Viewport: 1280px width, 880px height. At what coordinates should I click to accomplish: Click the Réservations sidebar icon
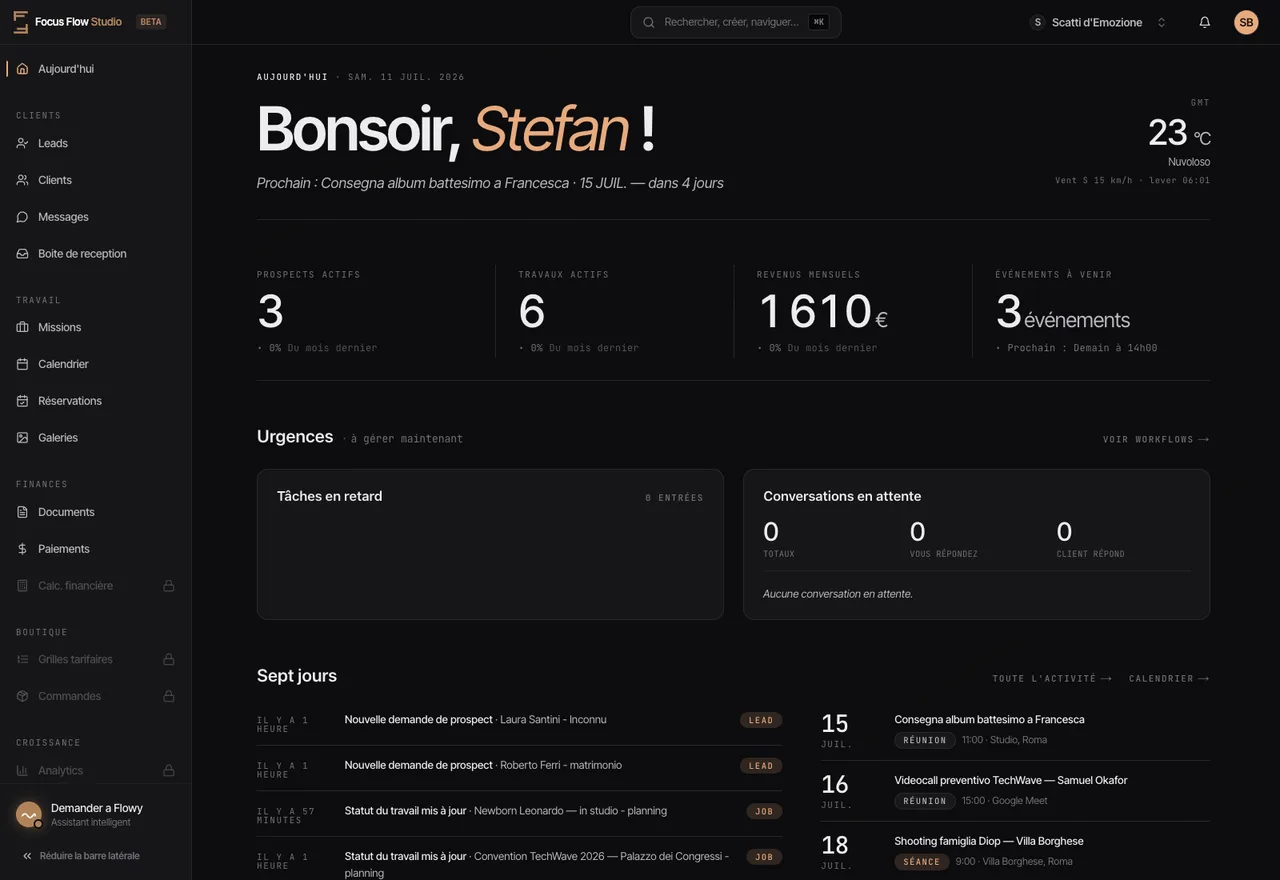pyautogui.click(x=23, y=401)
